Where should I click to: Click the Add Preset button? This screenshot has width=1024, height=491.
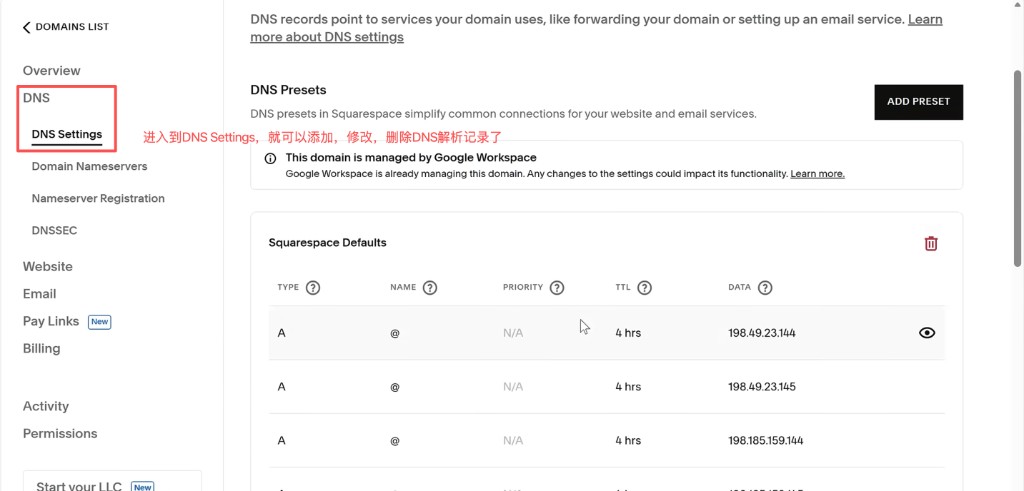(918, 102)
